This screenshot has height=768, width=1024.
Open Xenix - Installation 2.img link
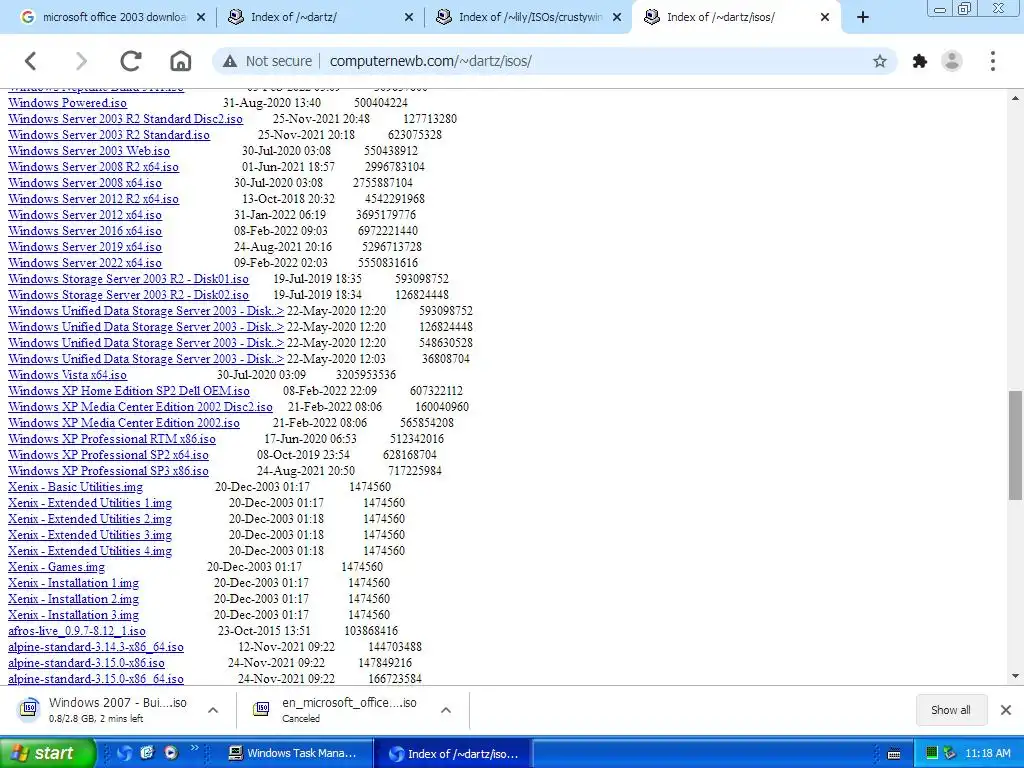[73, 599]
